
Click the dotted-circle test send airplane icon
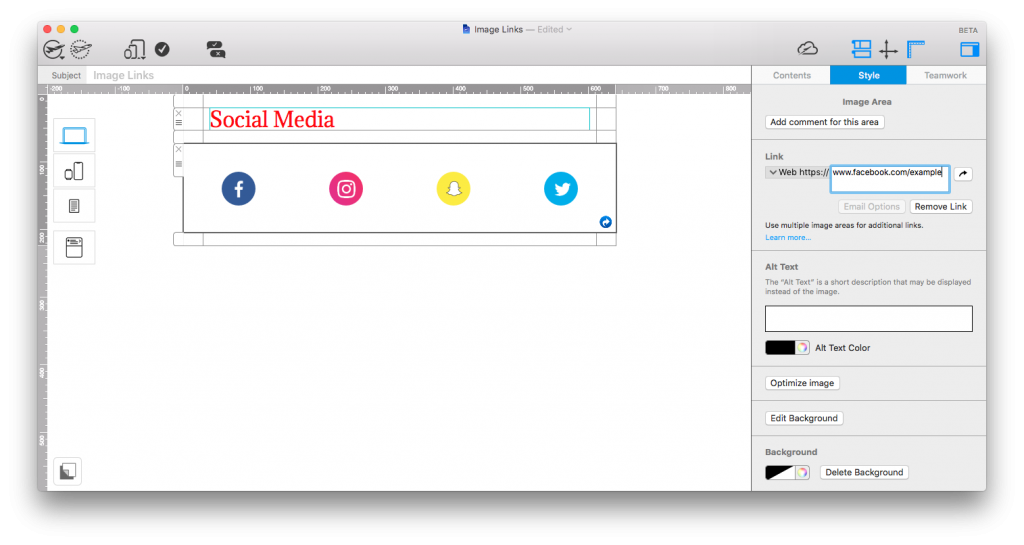point(81,50)
